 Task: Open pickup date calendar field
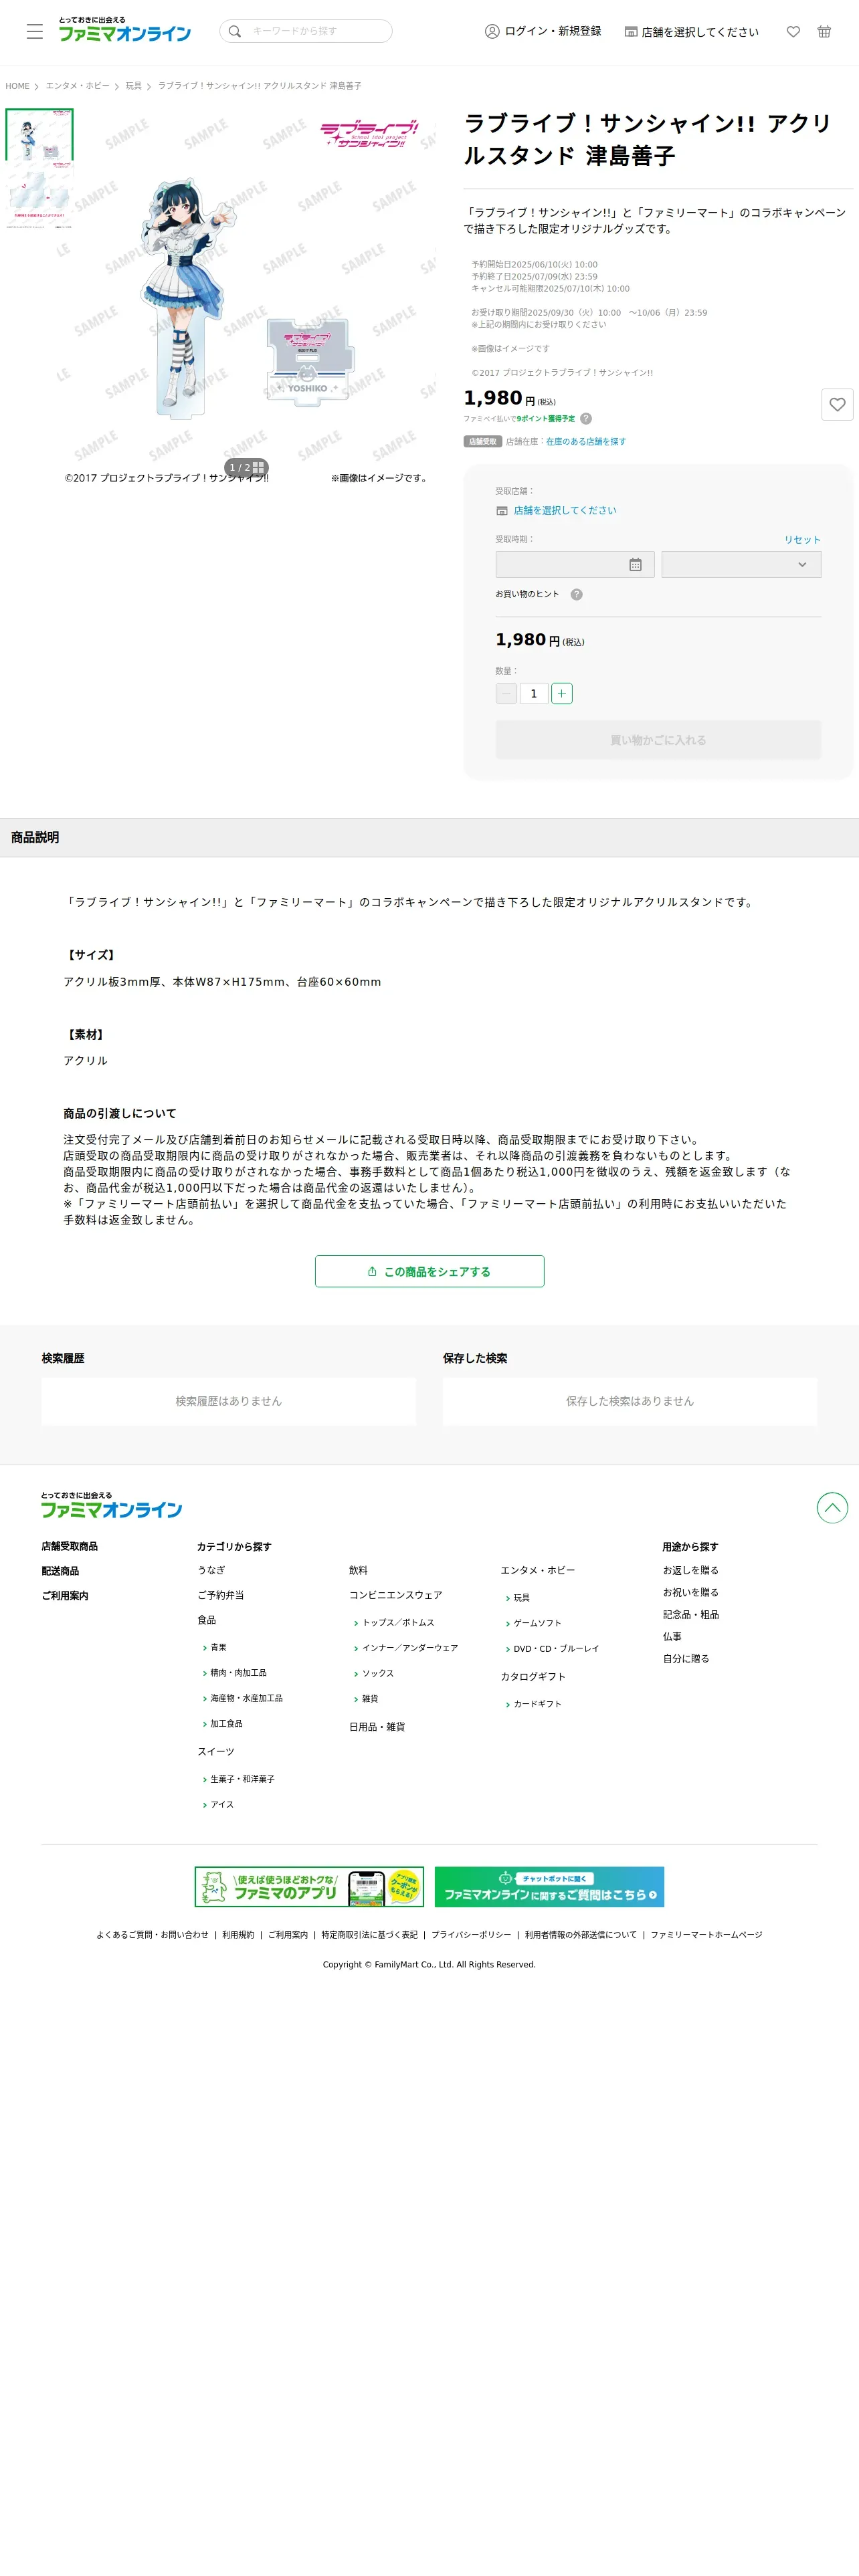[x=575, y=564]
